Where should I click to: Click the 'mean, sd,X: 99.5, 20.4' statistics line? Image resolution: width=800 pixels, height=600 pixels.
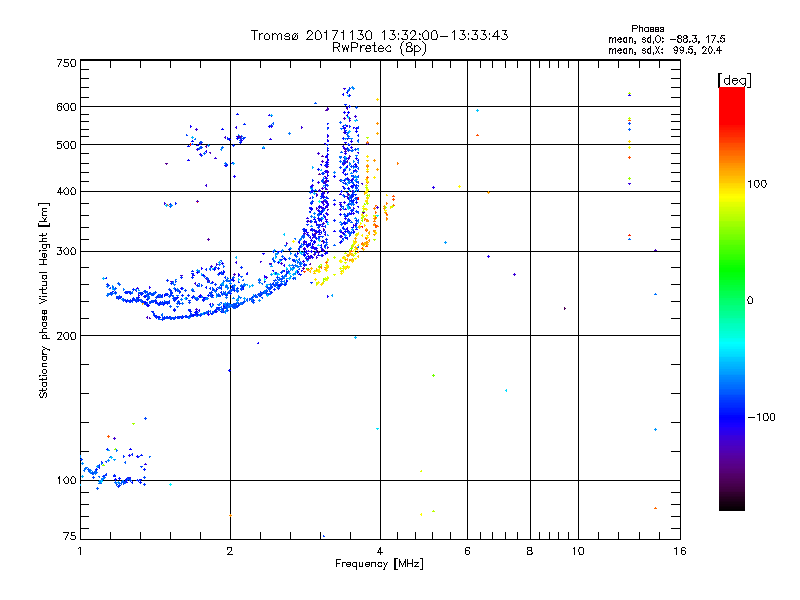tap(665, 50)
